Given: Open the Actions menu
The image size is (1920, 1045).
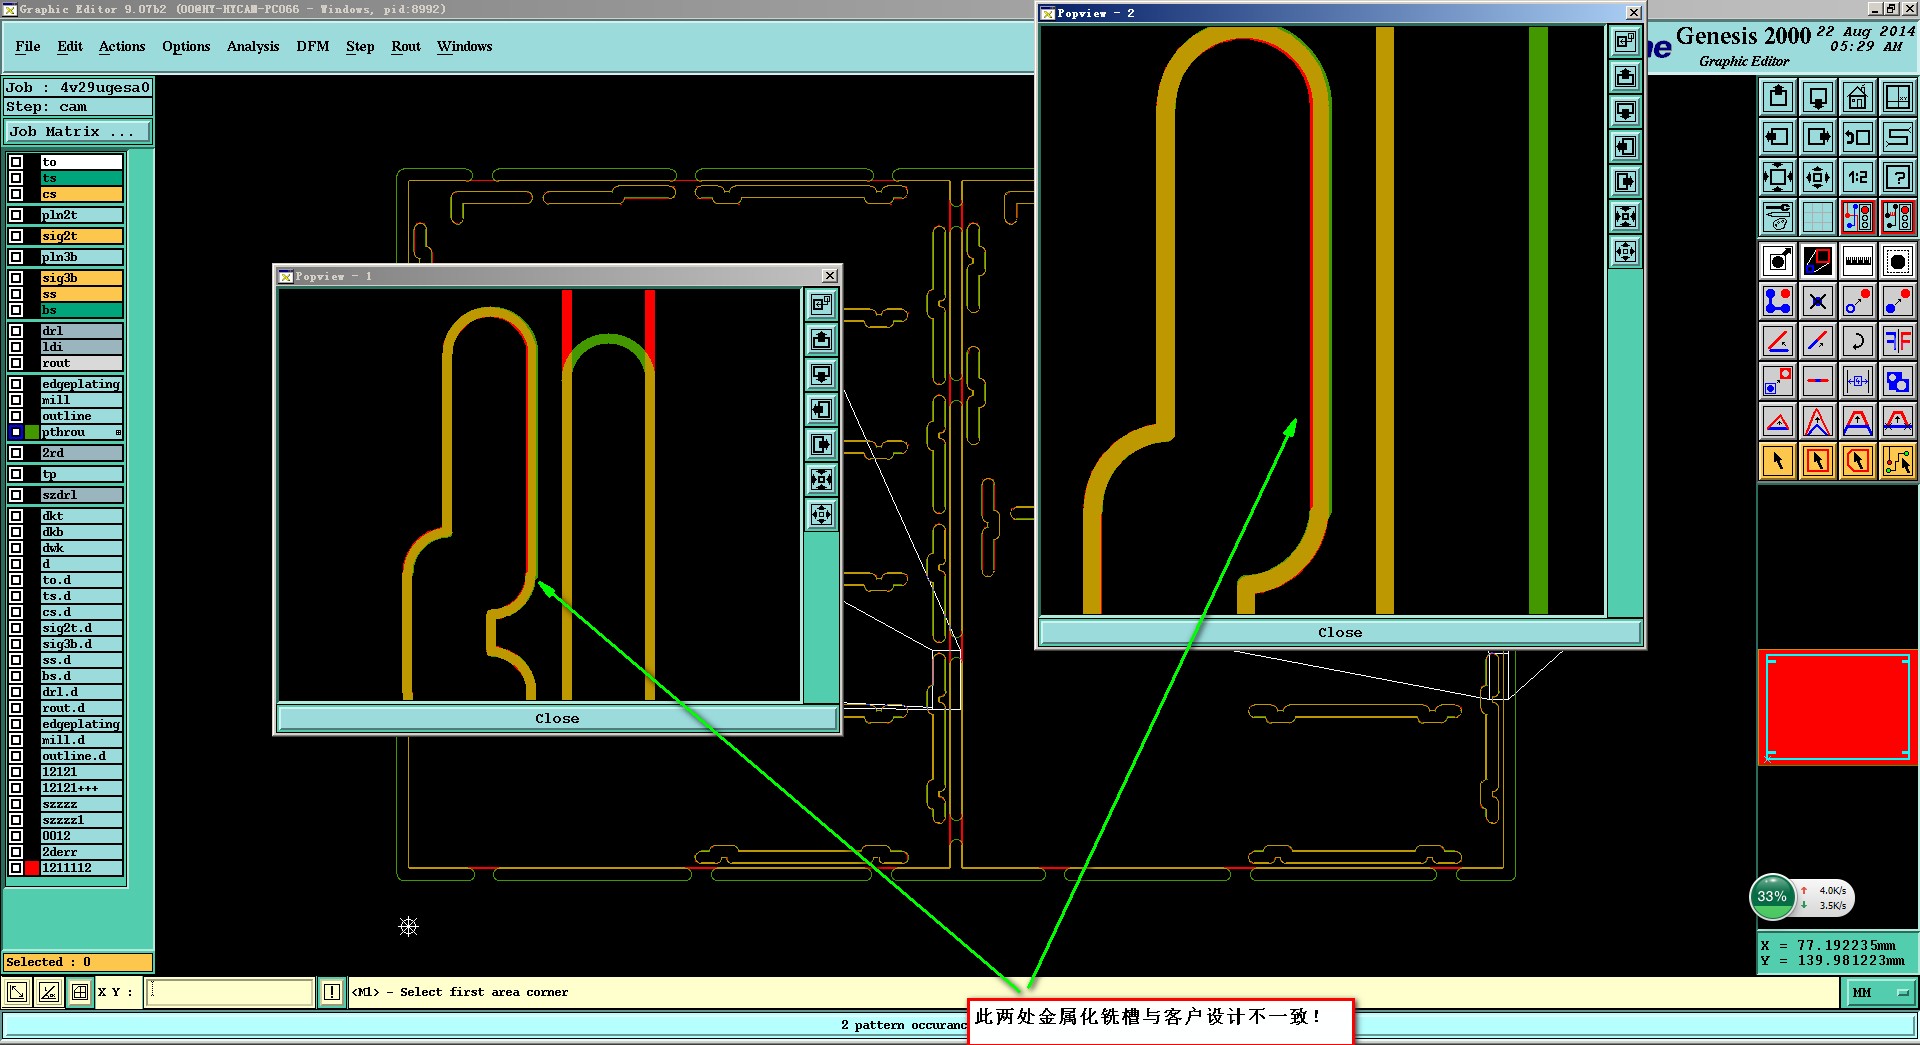Looking at the screenshot, I should (x=122, y=46).
